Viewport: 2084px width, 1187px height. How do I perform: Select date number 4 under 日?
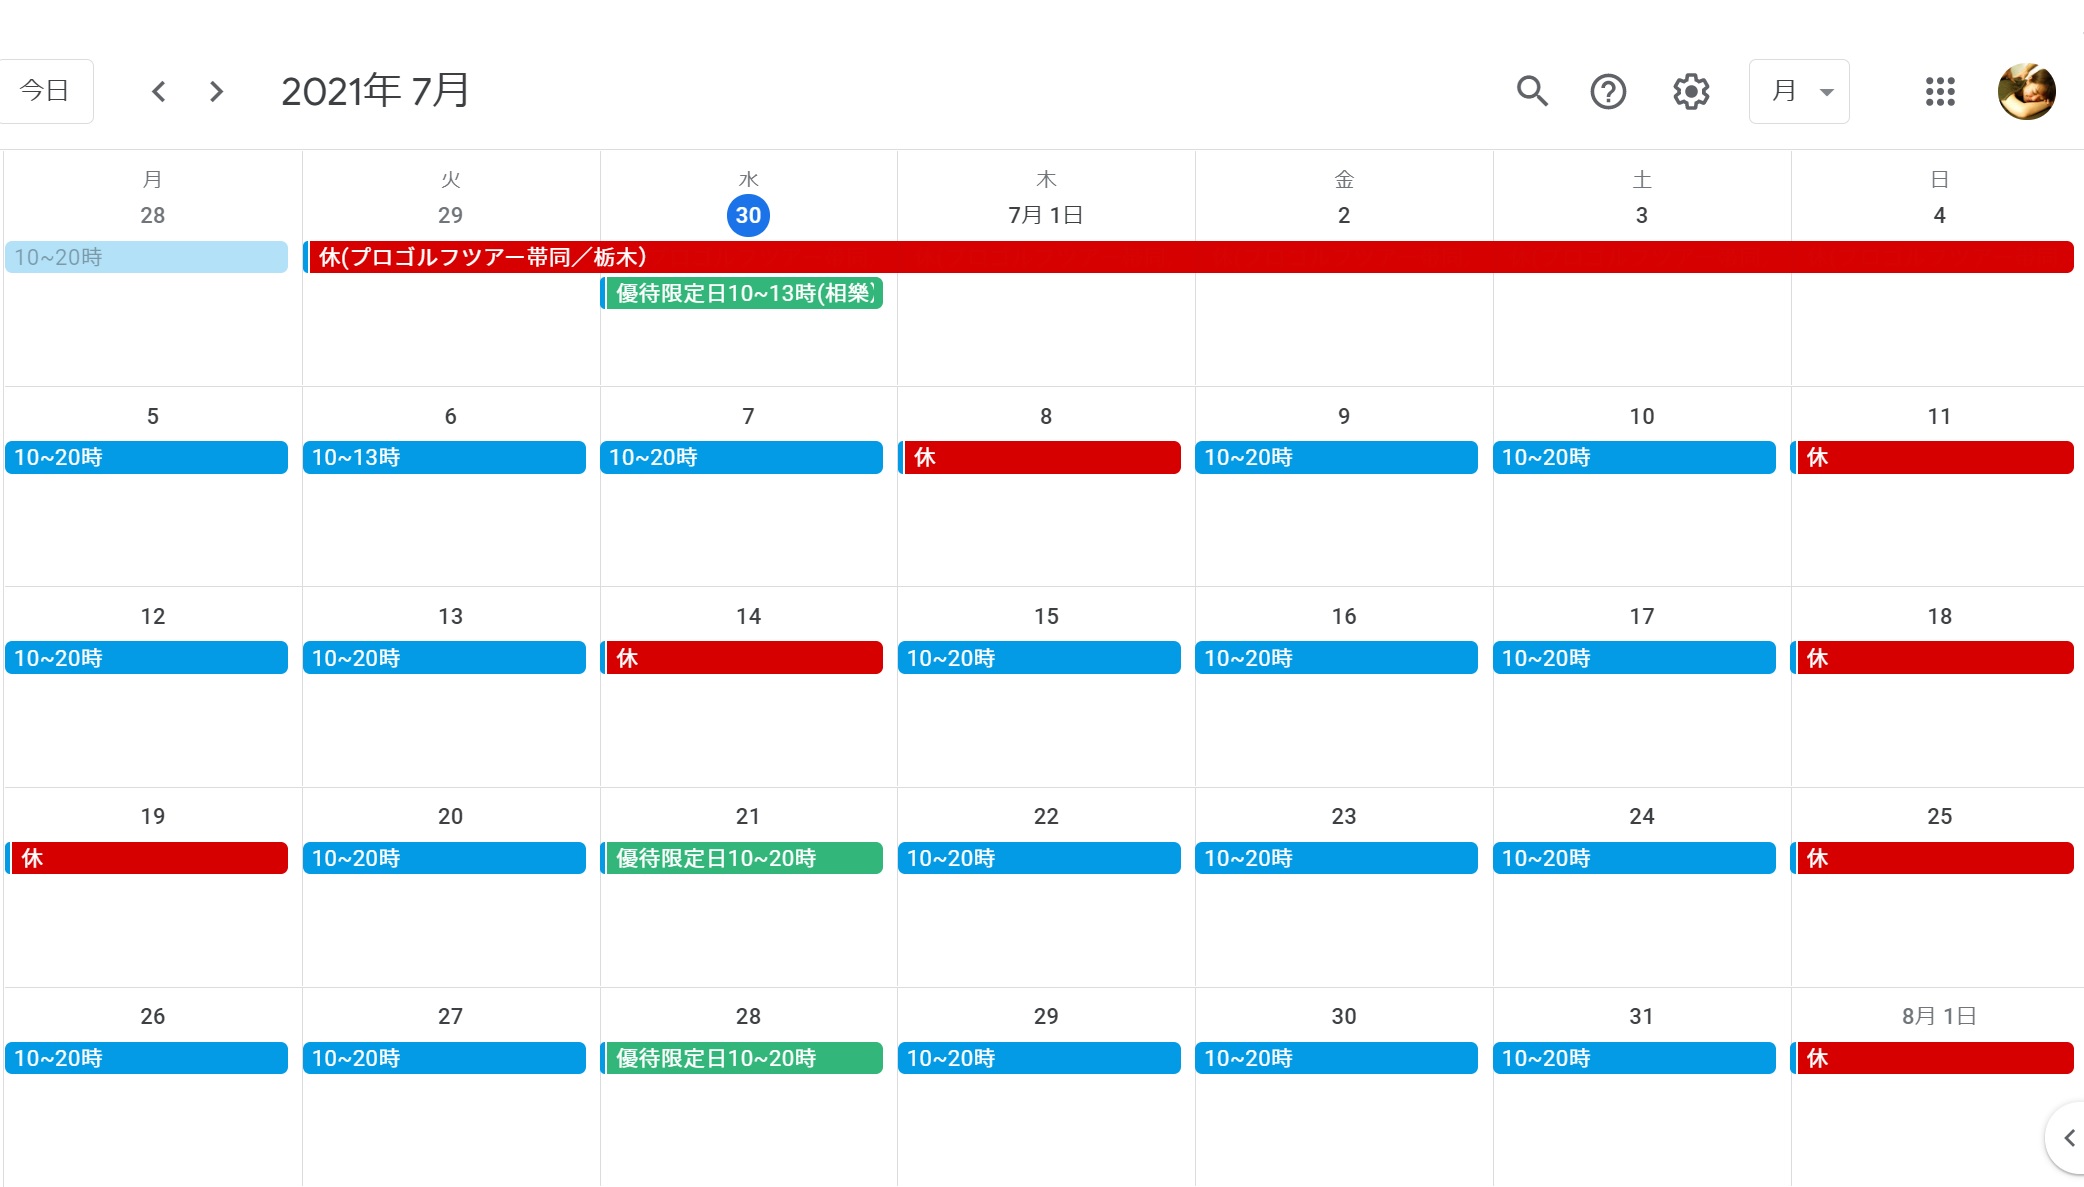1939,215
